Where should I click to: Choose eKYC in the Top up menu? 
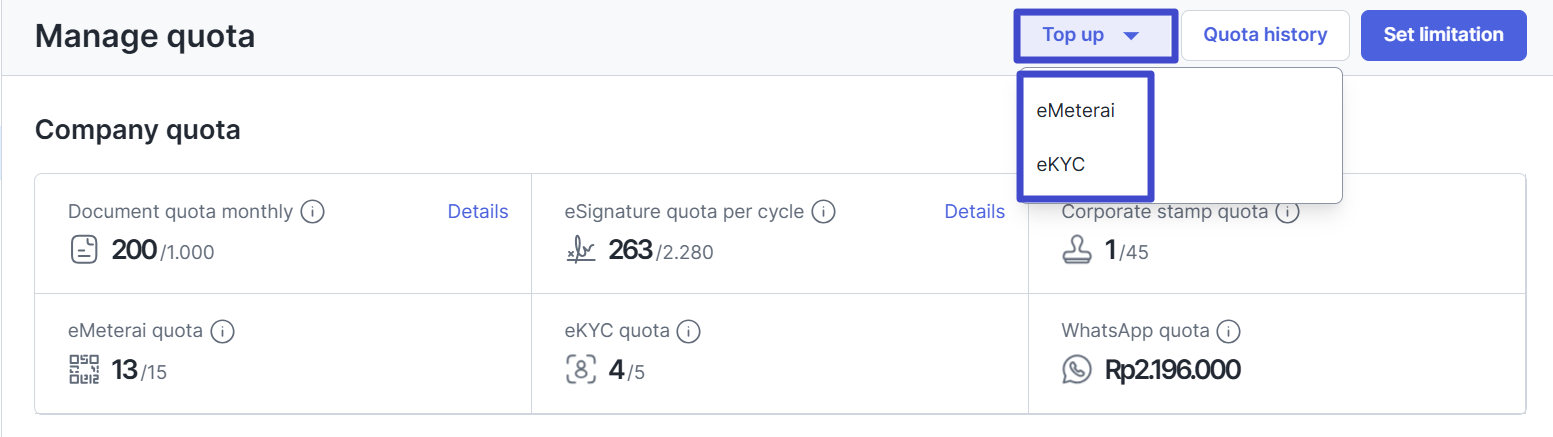[1061, 165]
